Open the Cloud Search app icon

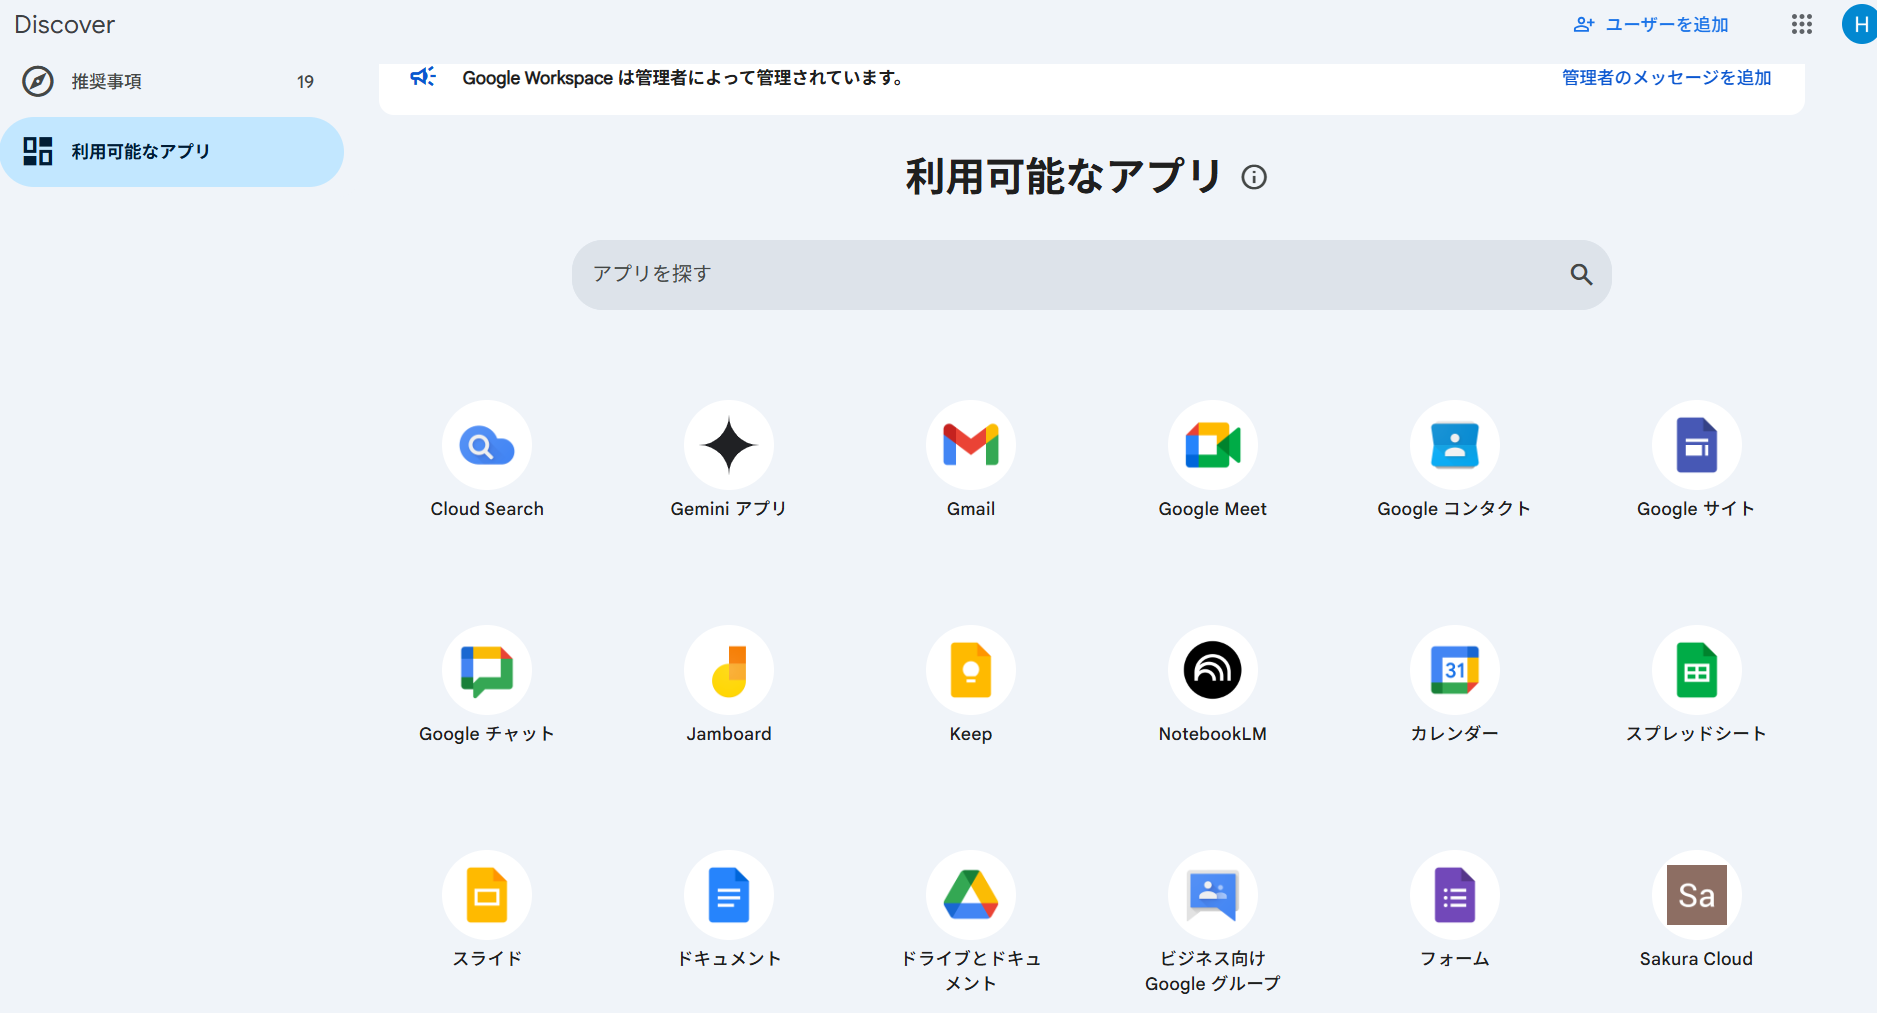(487, 445)
